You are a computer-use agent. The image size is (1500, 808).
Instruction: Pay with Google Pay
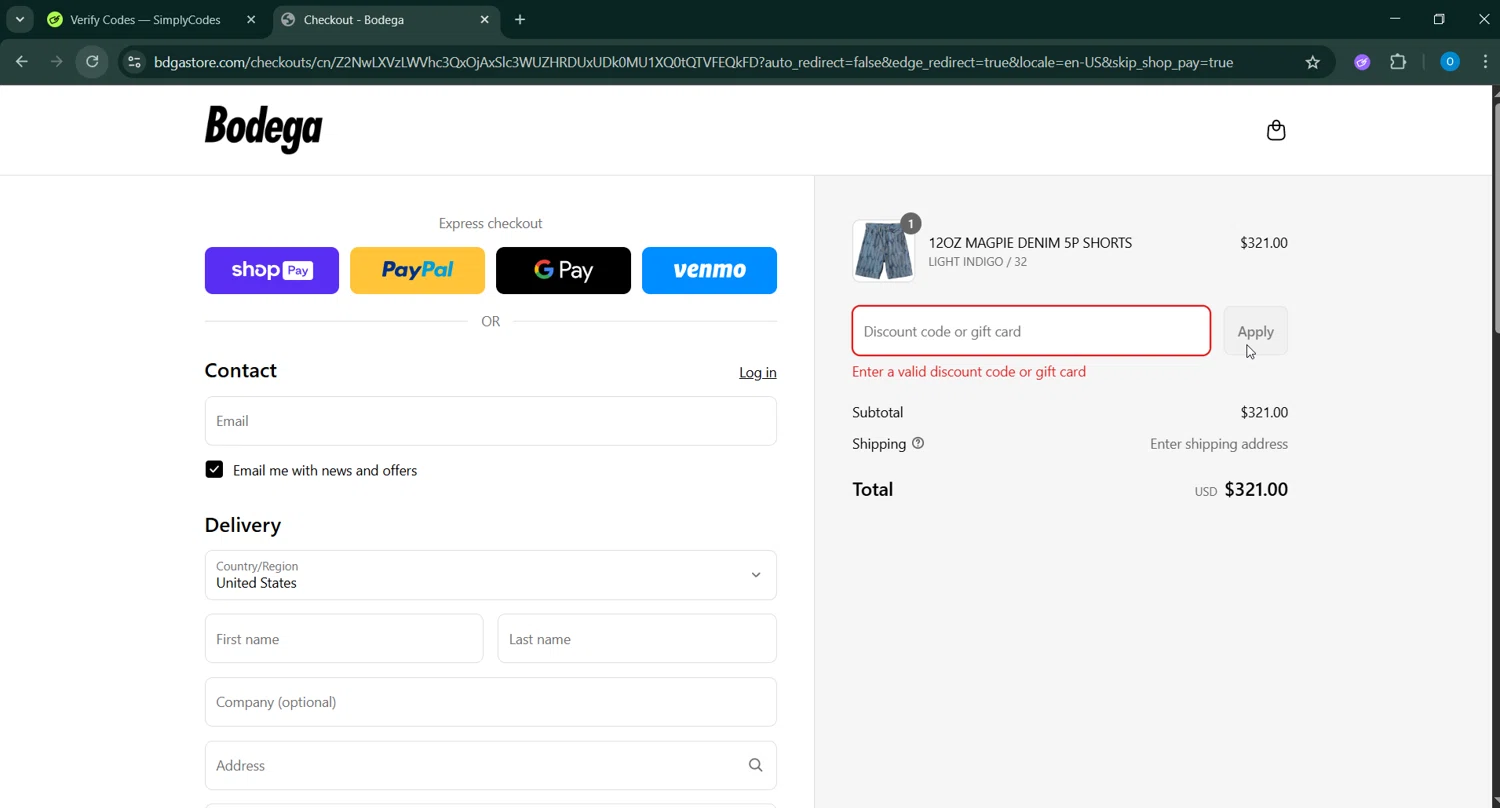click(x=563, y=270)
